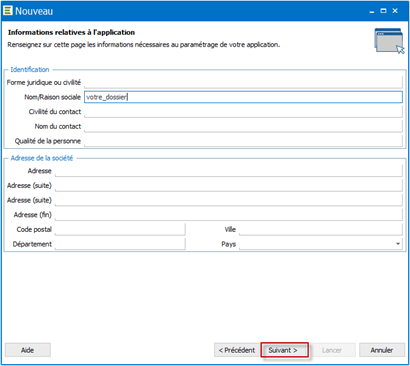Click the 'Adresse de la société' group label
The image size is (410, 366).
[x=42, y=158]
